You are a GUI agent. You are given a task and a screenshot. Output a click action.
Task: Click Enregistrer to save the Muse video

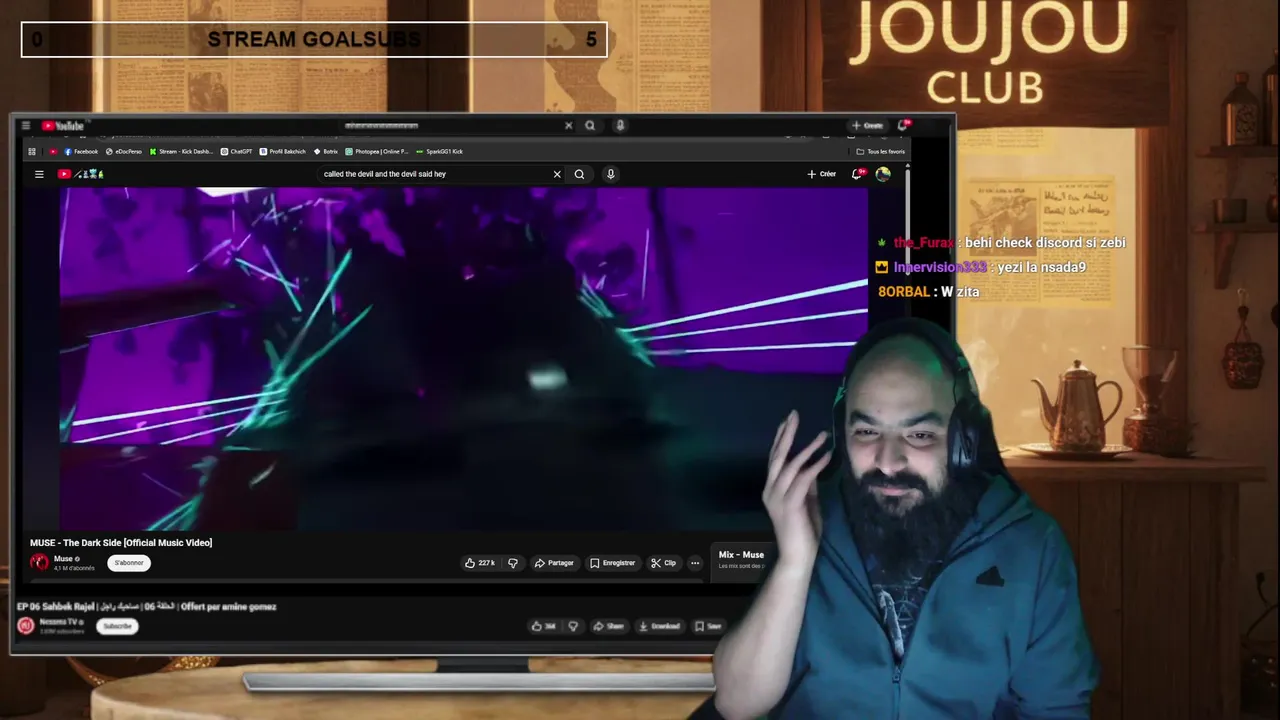point(612,563)
